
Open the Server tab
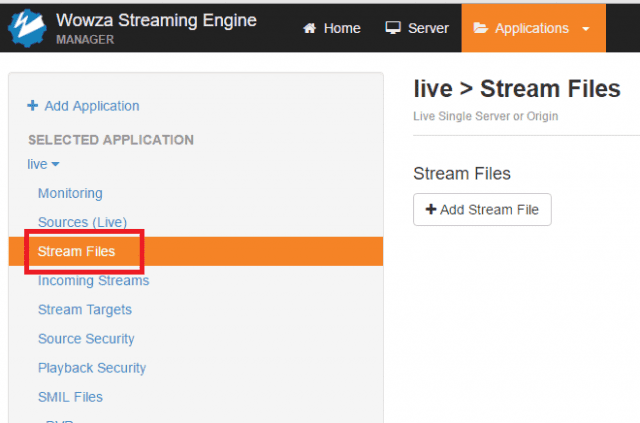(417, 28)
